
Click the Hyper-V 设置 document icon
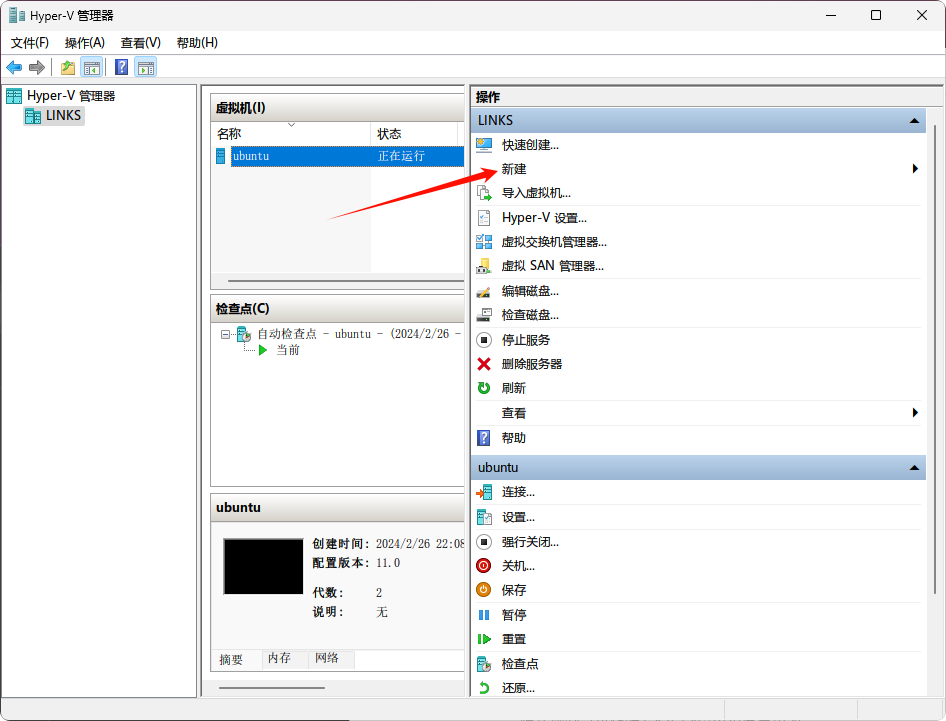click(484, 218)
